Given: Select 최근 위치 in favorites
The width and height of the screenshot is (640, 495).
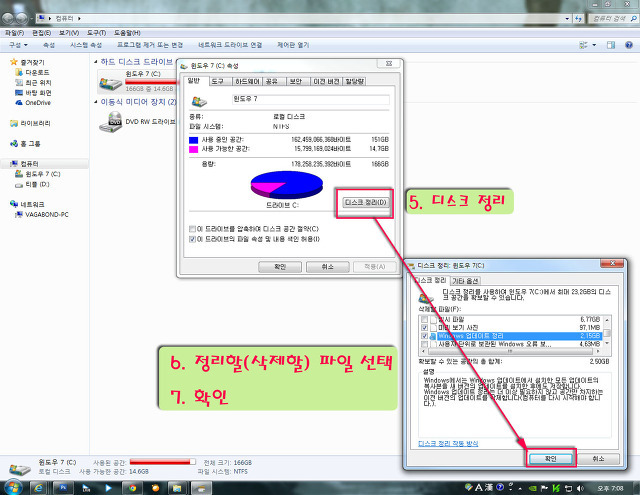Looking at the screenshot, I should pos(33,82).
